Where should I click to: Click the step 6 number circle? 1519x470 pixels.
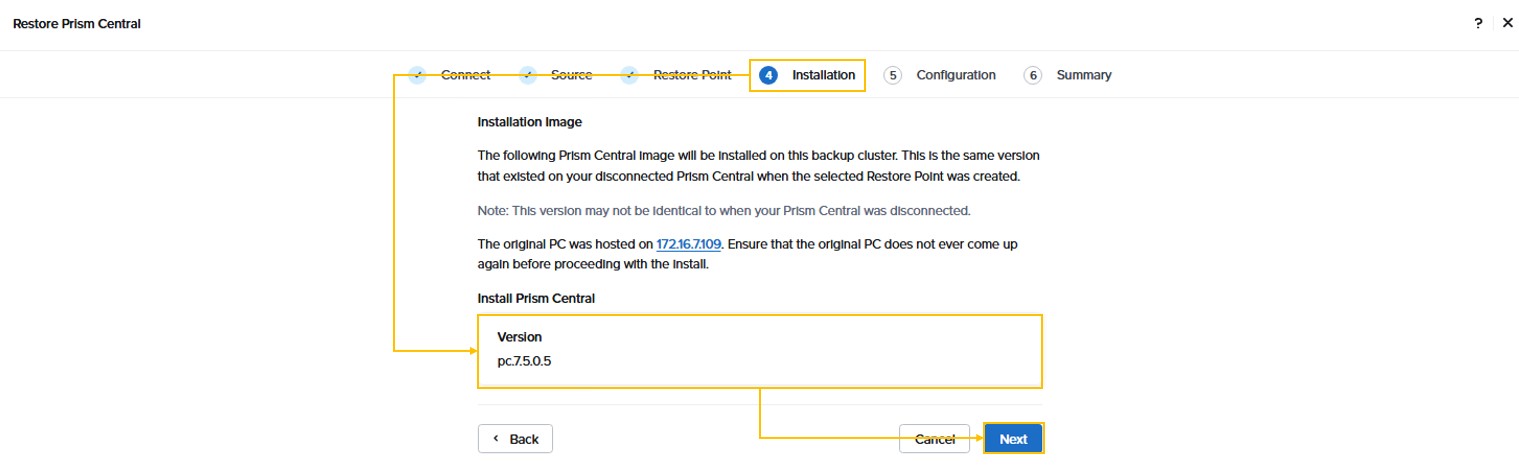[1033, 75]
